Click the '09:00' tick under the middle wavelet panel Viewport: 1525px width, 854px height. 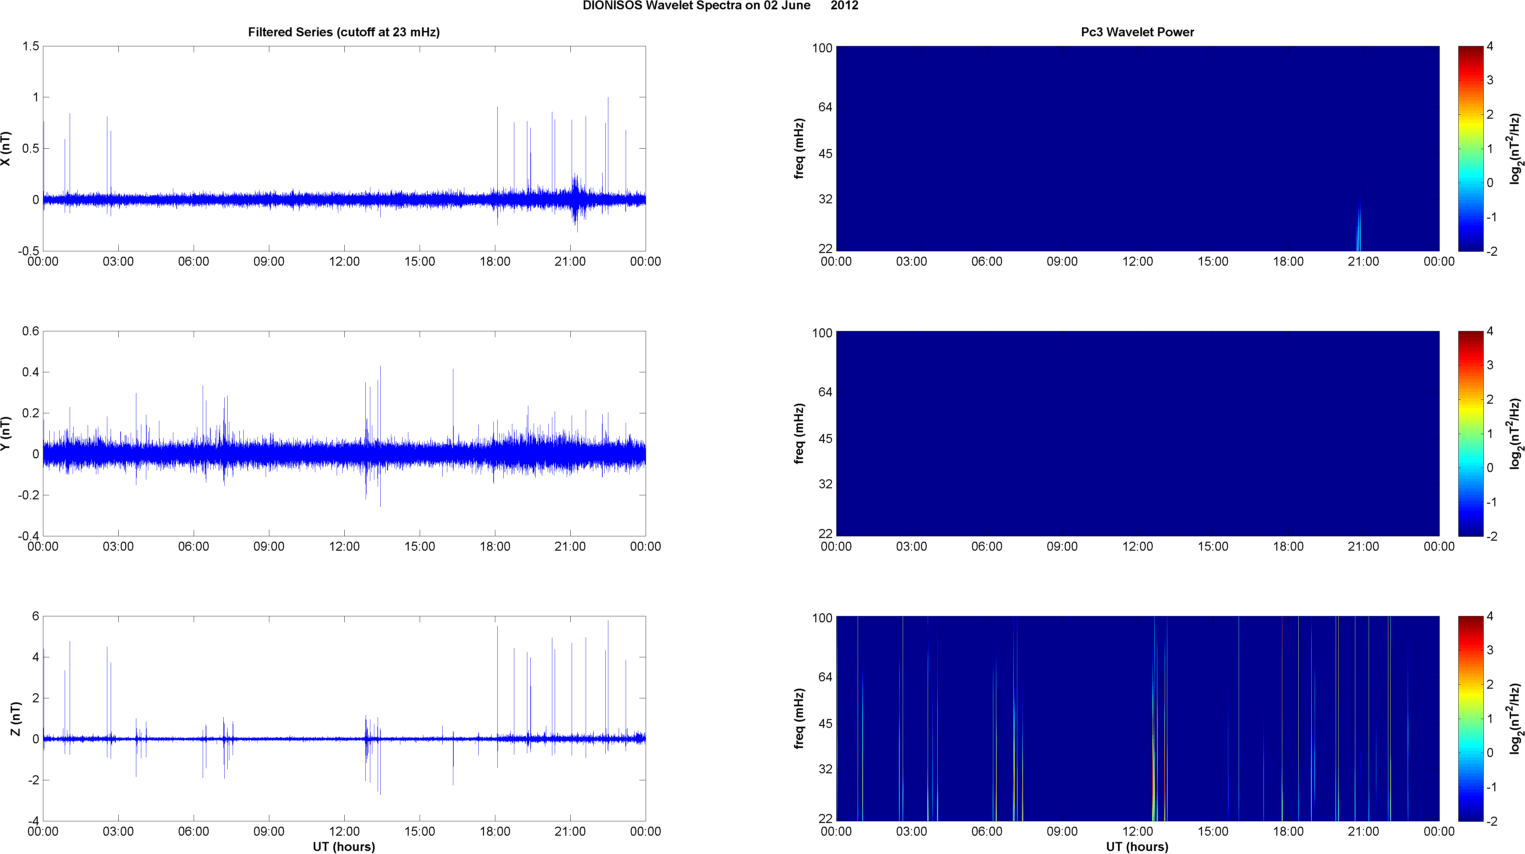click(1062, 547)
